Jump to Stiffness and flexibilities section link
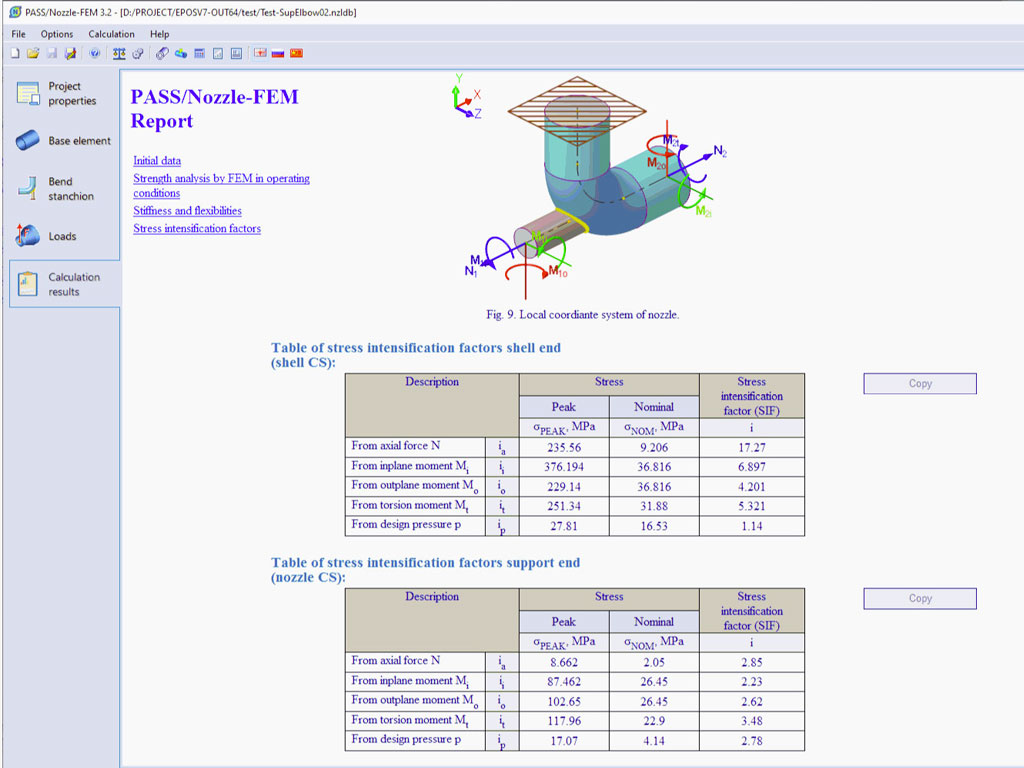This screenshot has height=768, width=1024. point(187,211)
